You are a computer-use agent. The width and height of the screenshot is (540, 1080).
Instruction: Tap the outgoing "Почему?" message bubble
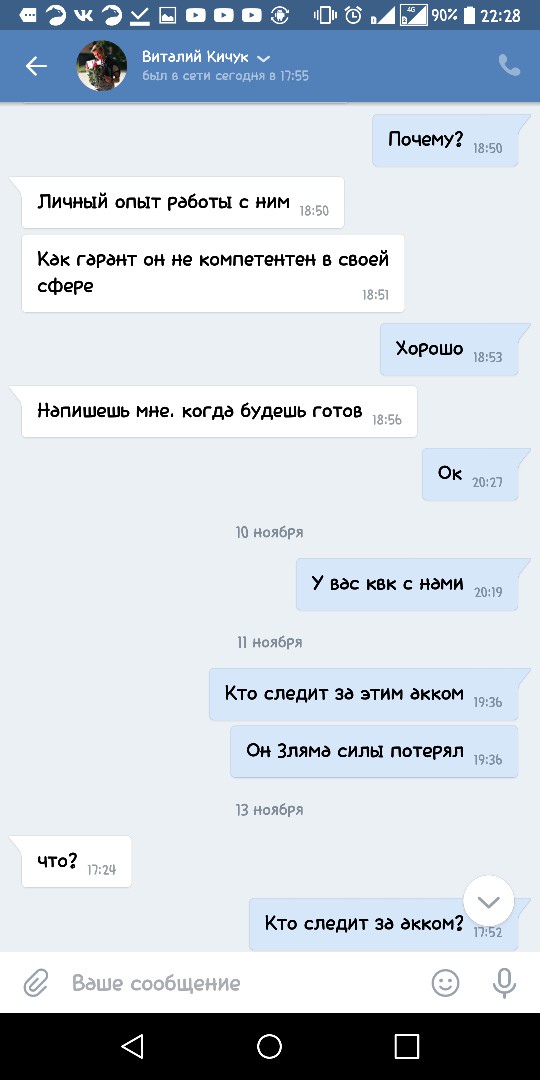446,141
